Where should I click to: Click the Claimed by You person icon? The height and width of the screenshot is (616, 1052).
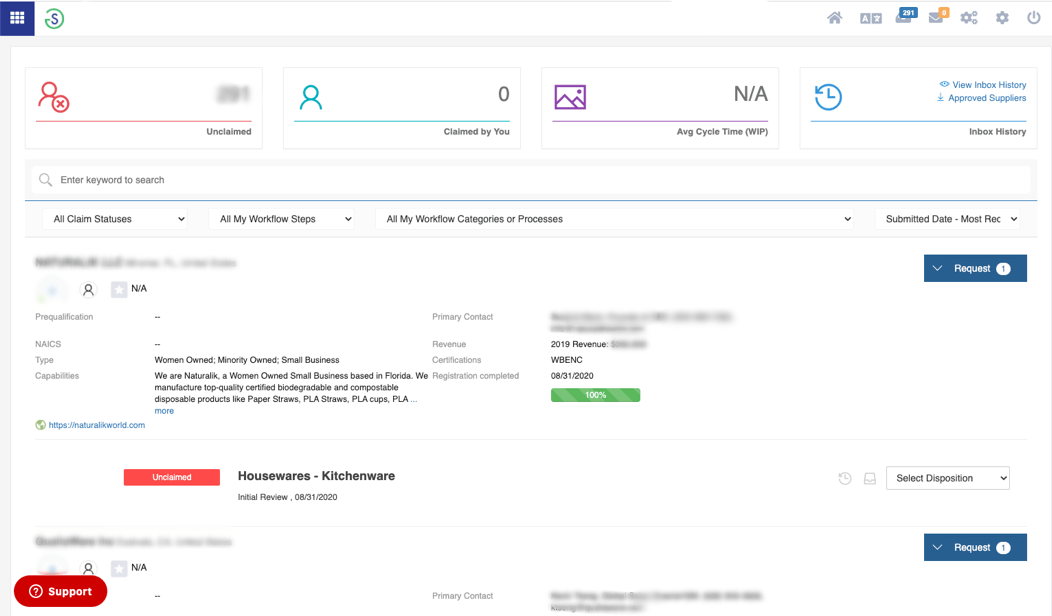[x=311, y=97]
